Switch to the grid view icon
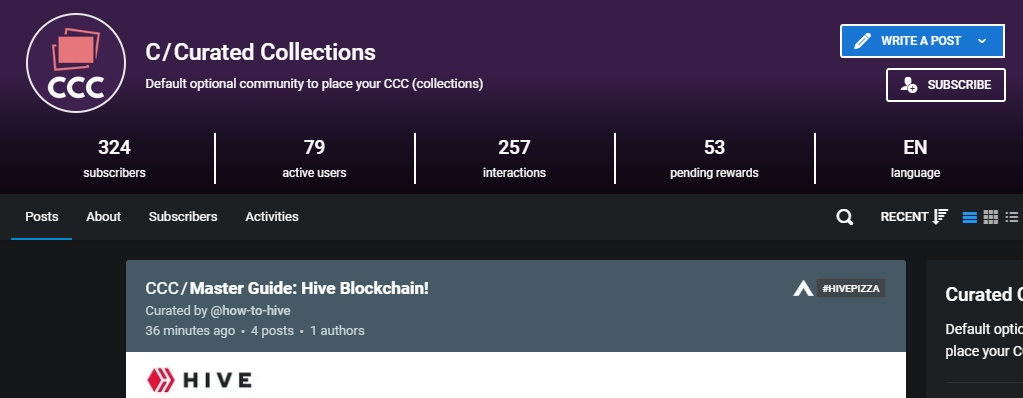 point(990,217)
